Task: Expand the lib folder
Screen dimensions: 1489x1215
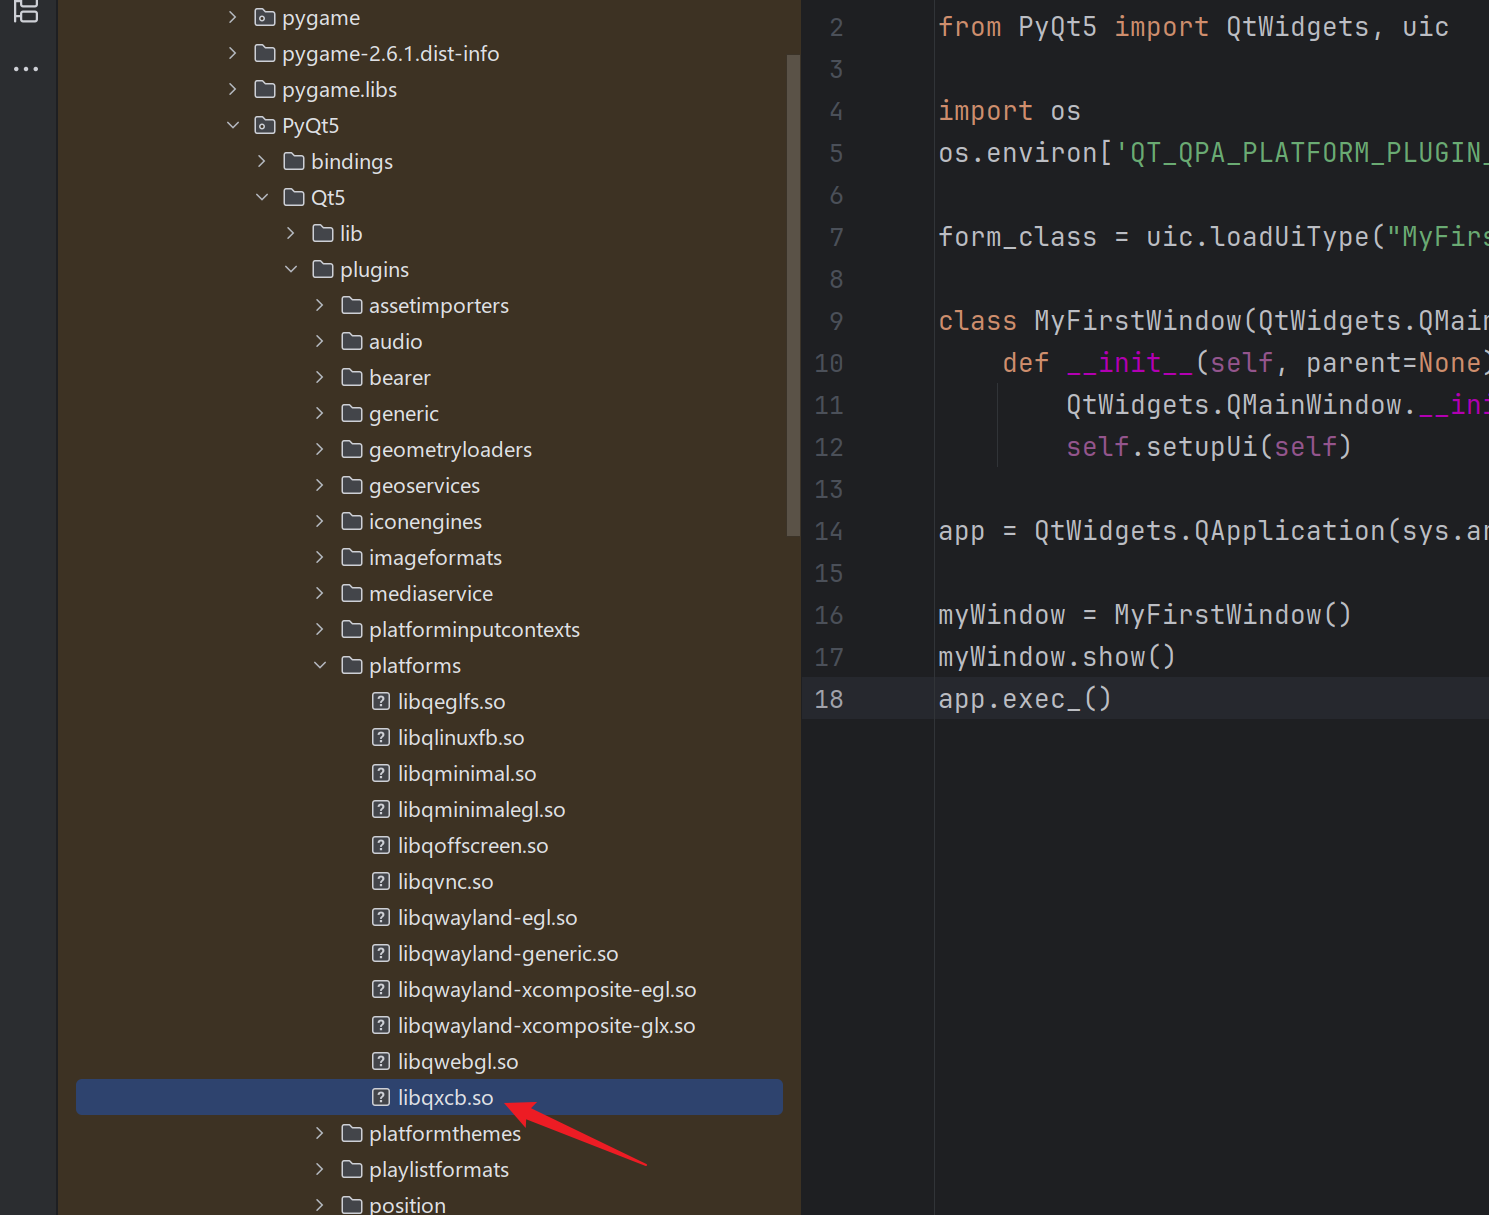Action: pyautogui.click(x=291, y=233)
